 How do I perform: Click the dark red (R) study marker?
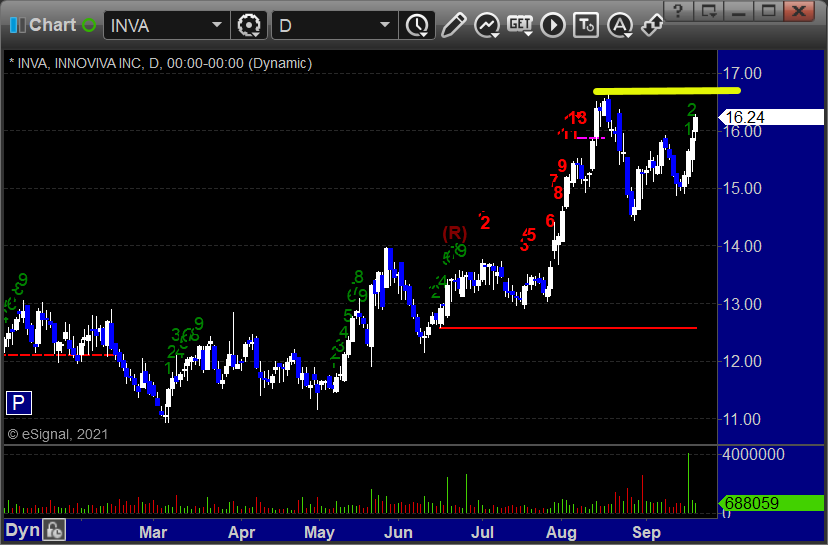click(455, 233)
